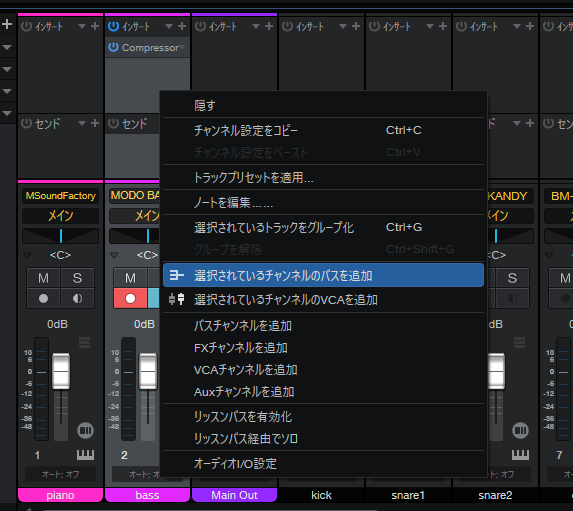573x511 pixels.
Task: Choose 選択されているチャンネルのVCAを追加 entry
Action: (x=323, y=300)
